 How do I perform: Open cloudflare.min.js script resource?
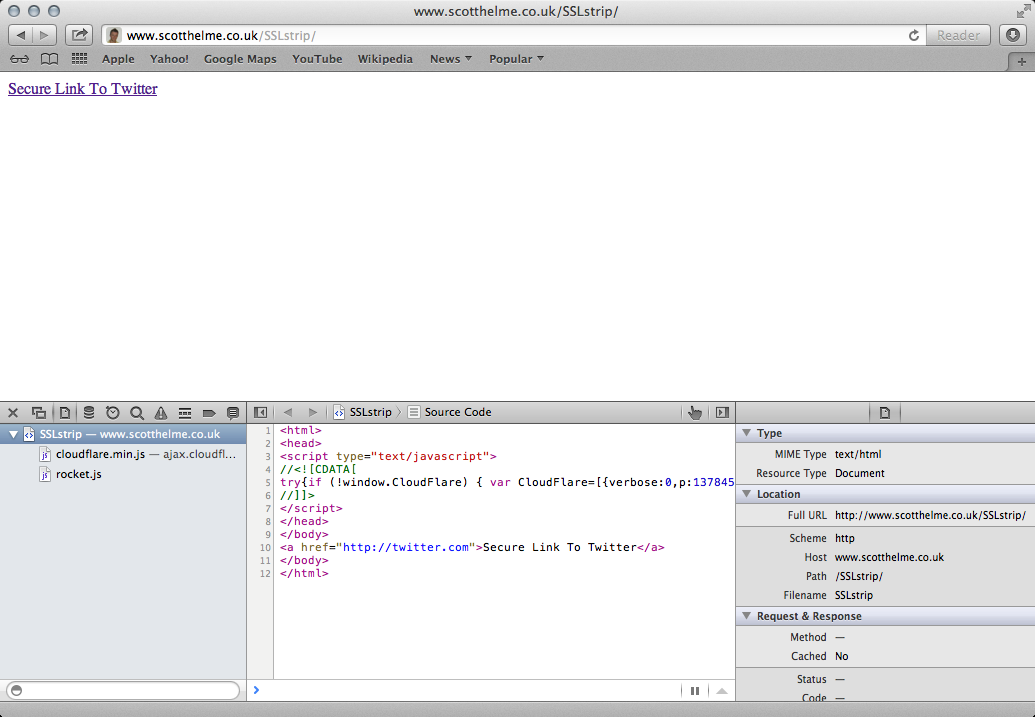click(123, 454)
